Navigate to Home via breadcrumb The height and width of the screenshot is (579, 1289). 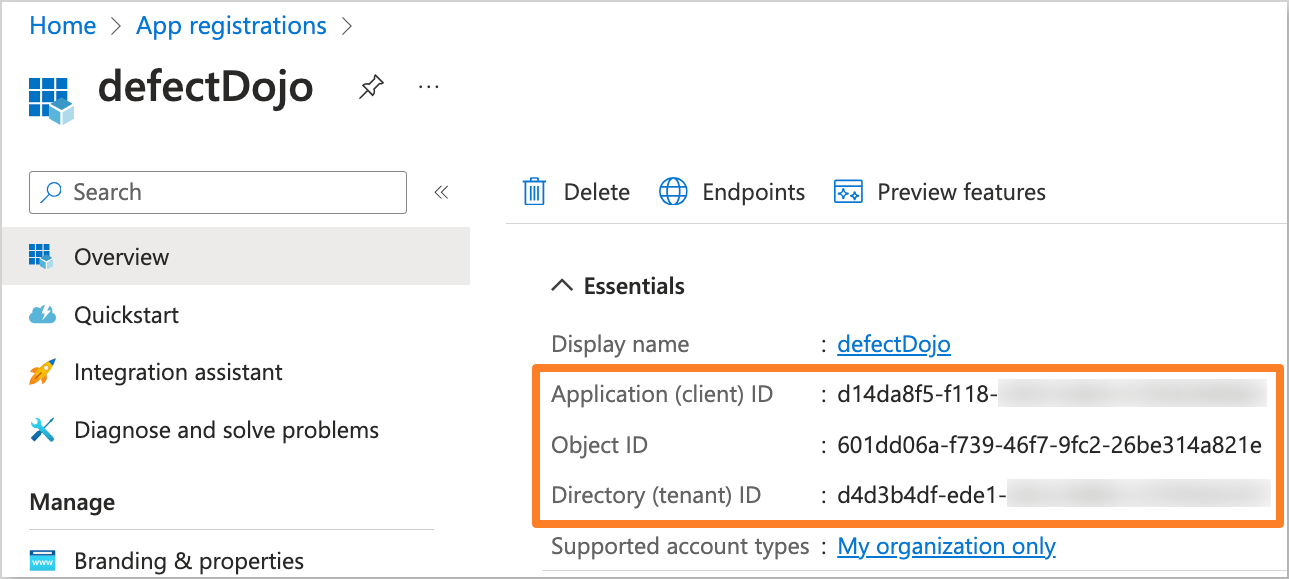point(62,25)
